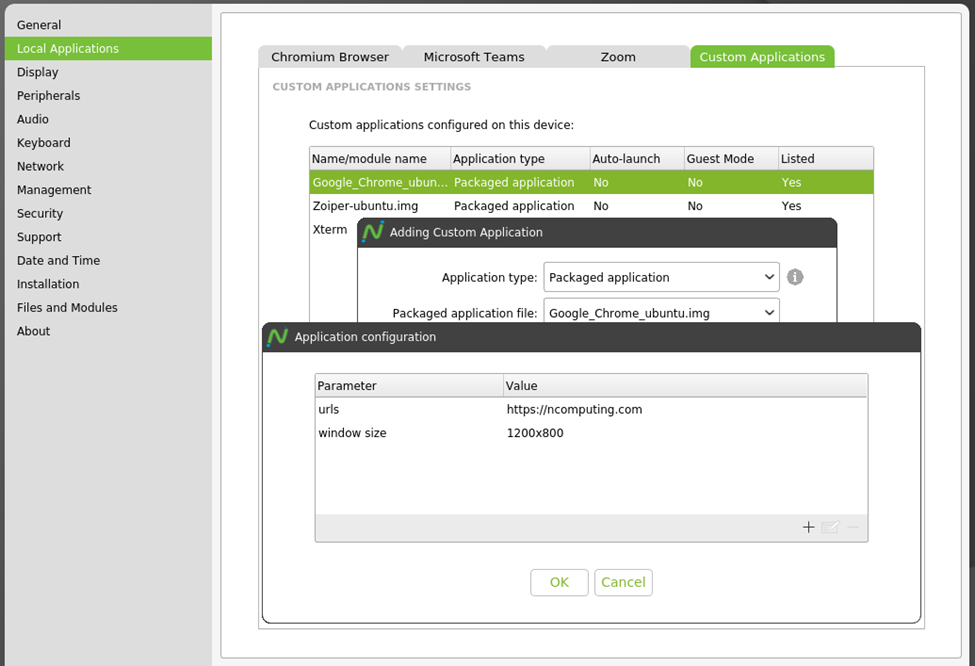Click the Guest Mode value for Zoiper-ubuntu.img
The image size is (975, 666).
point(695,206)
